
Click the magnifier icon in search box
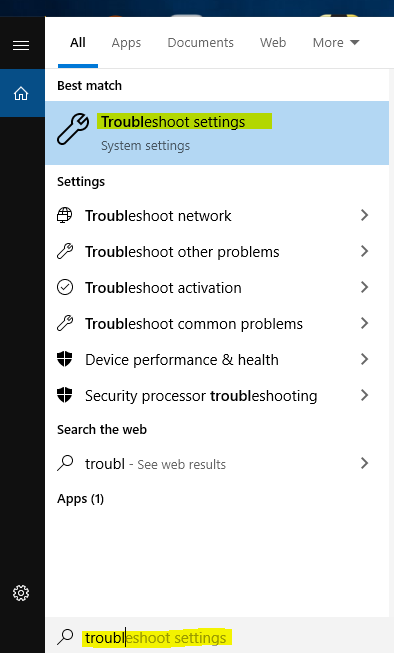(65, 636)
